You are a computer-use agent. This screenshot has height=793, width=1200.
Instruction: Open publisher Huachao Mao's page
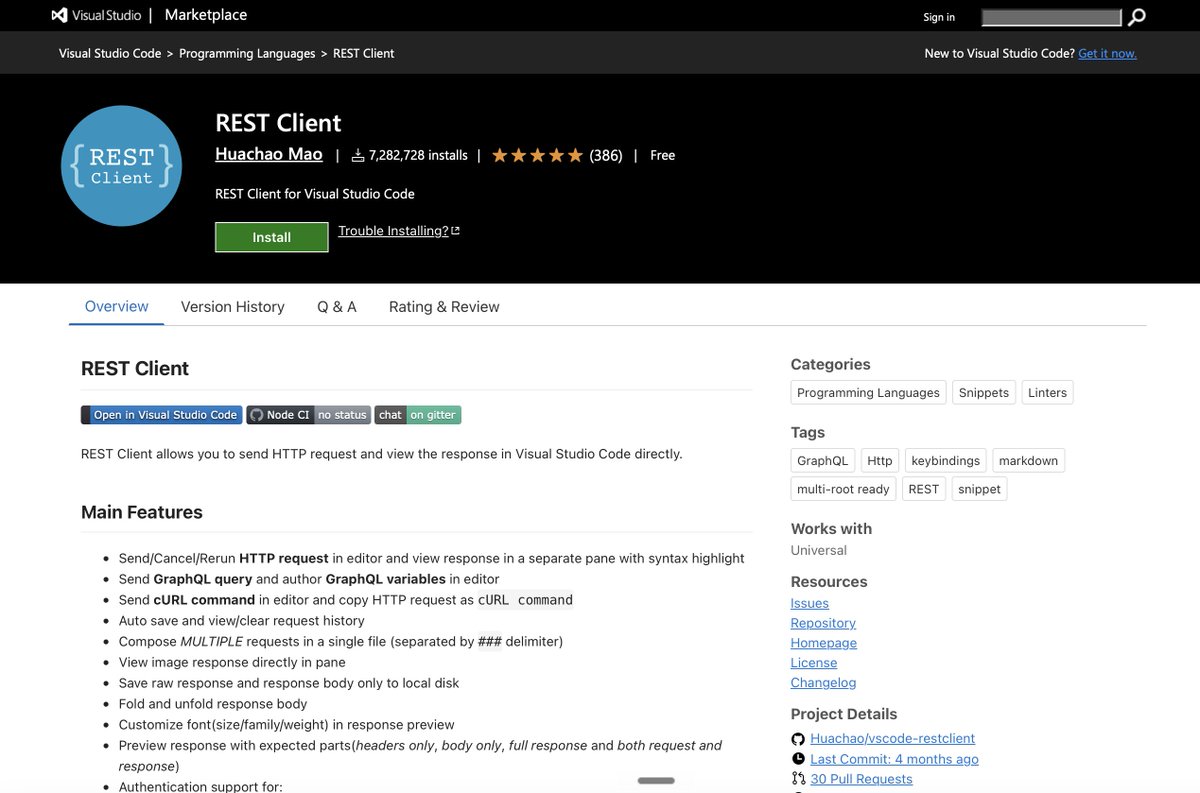pos(269,154)
